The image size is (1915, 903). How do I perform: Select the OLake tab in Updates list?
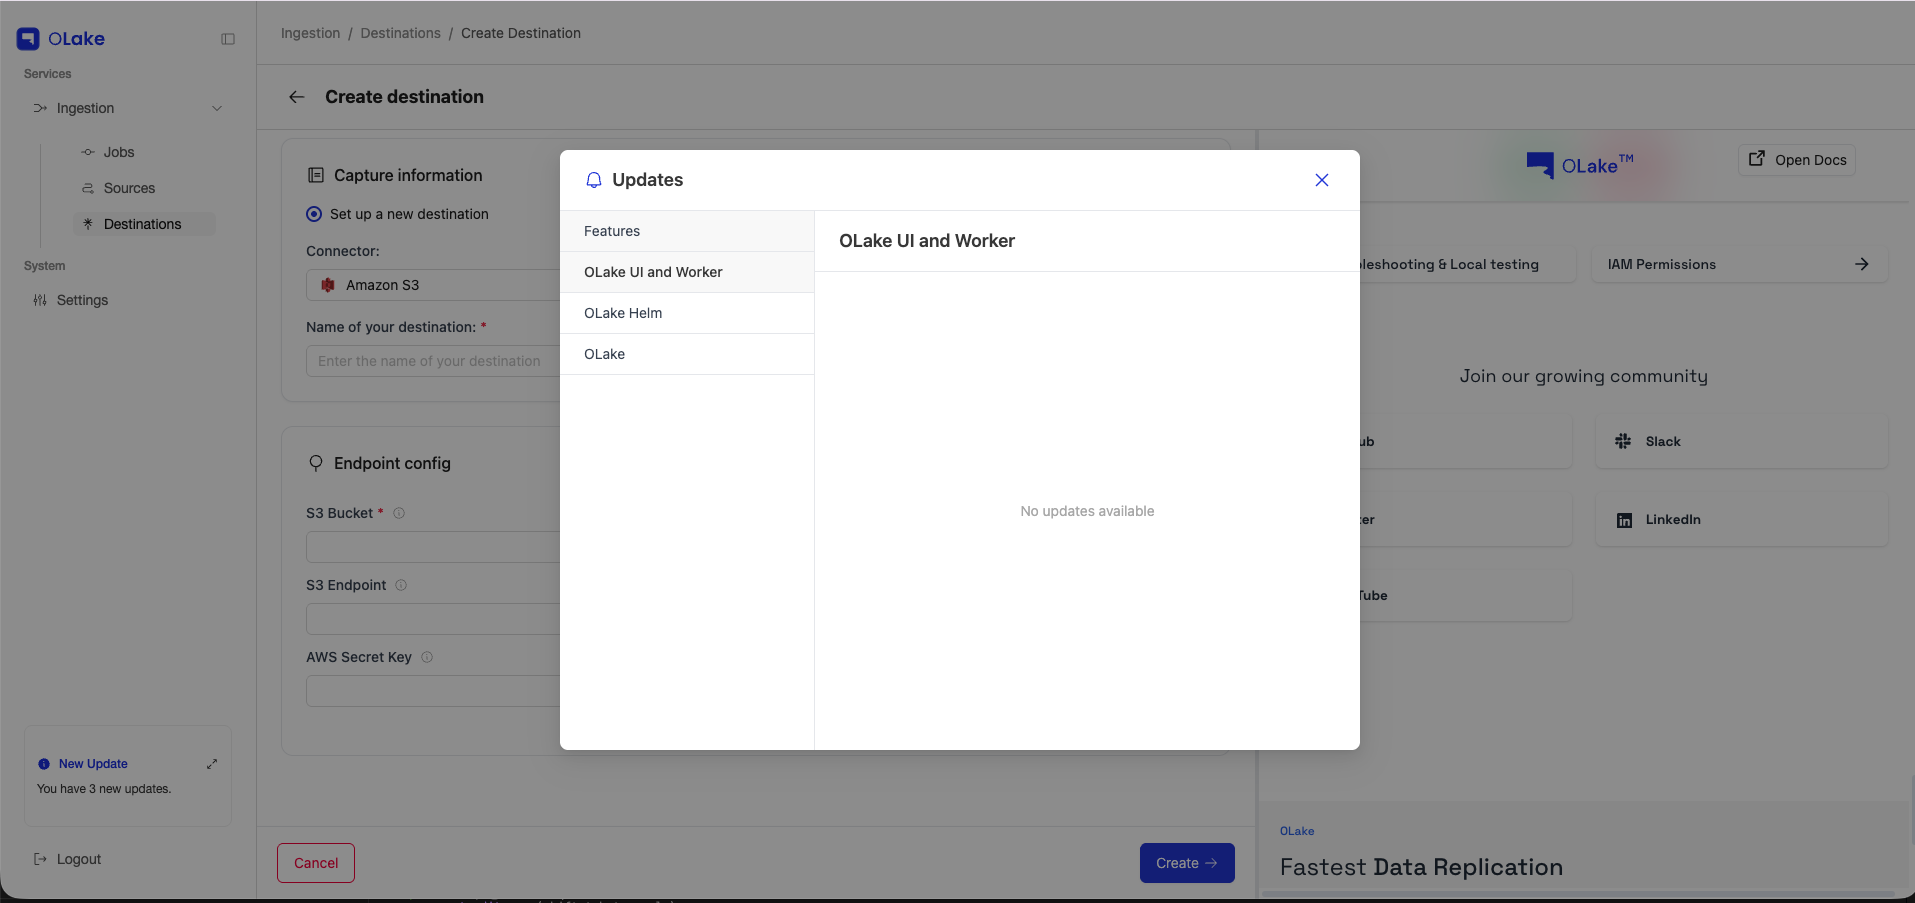coord(687,354)
